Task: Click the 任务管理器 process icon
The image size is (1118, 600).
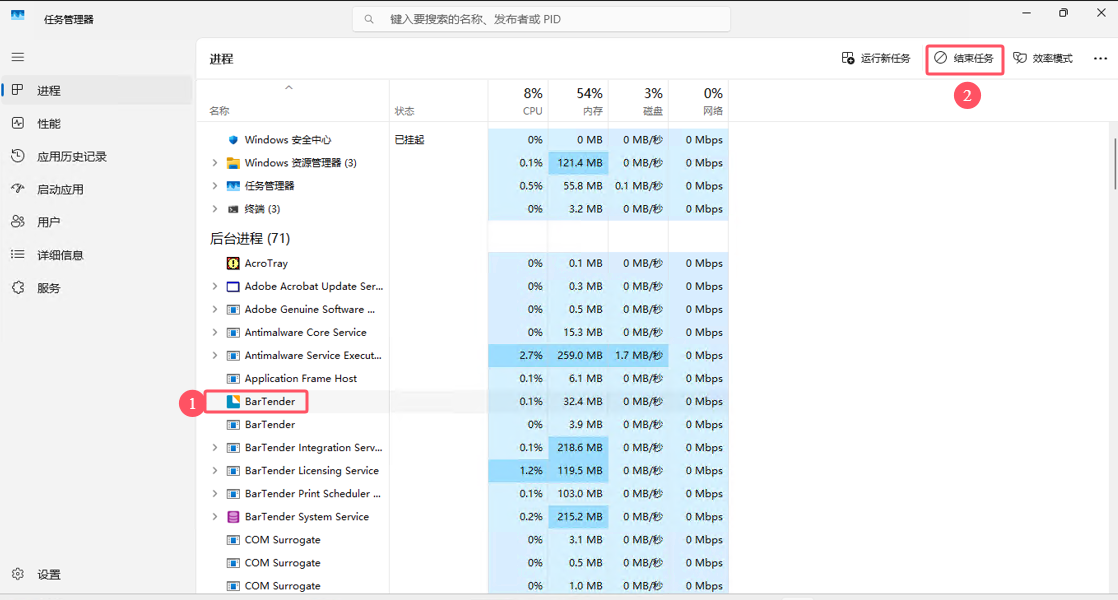Action: (x=233, y=185)
